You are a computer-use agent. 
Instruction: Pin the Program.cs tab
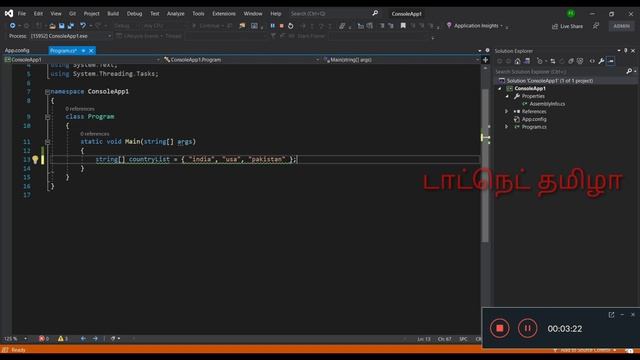pos(83,51)
